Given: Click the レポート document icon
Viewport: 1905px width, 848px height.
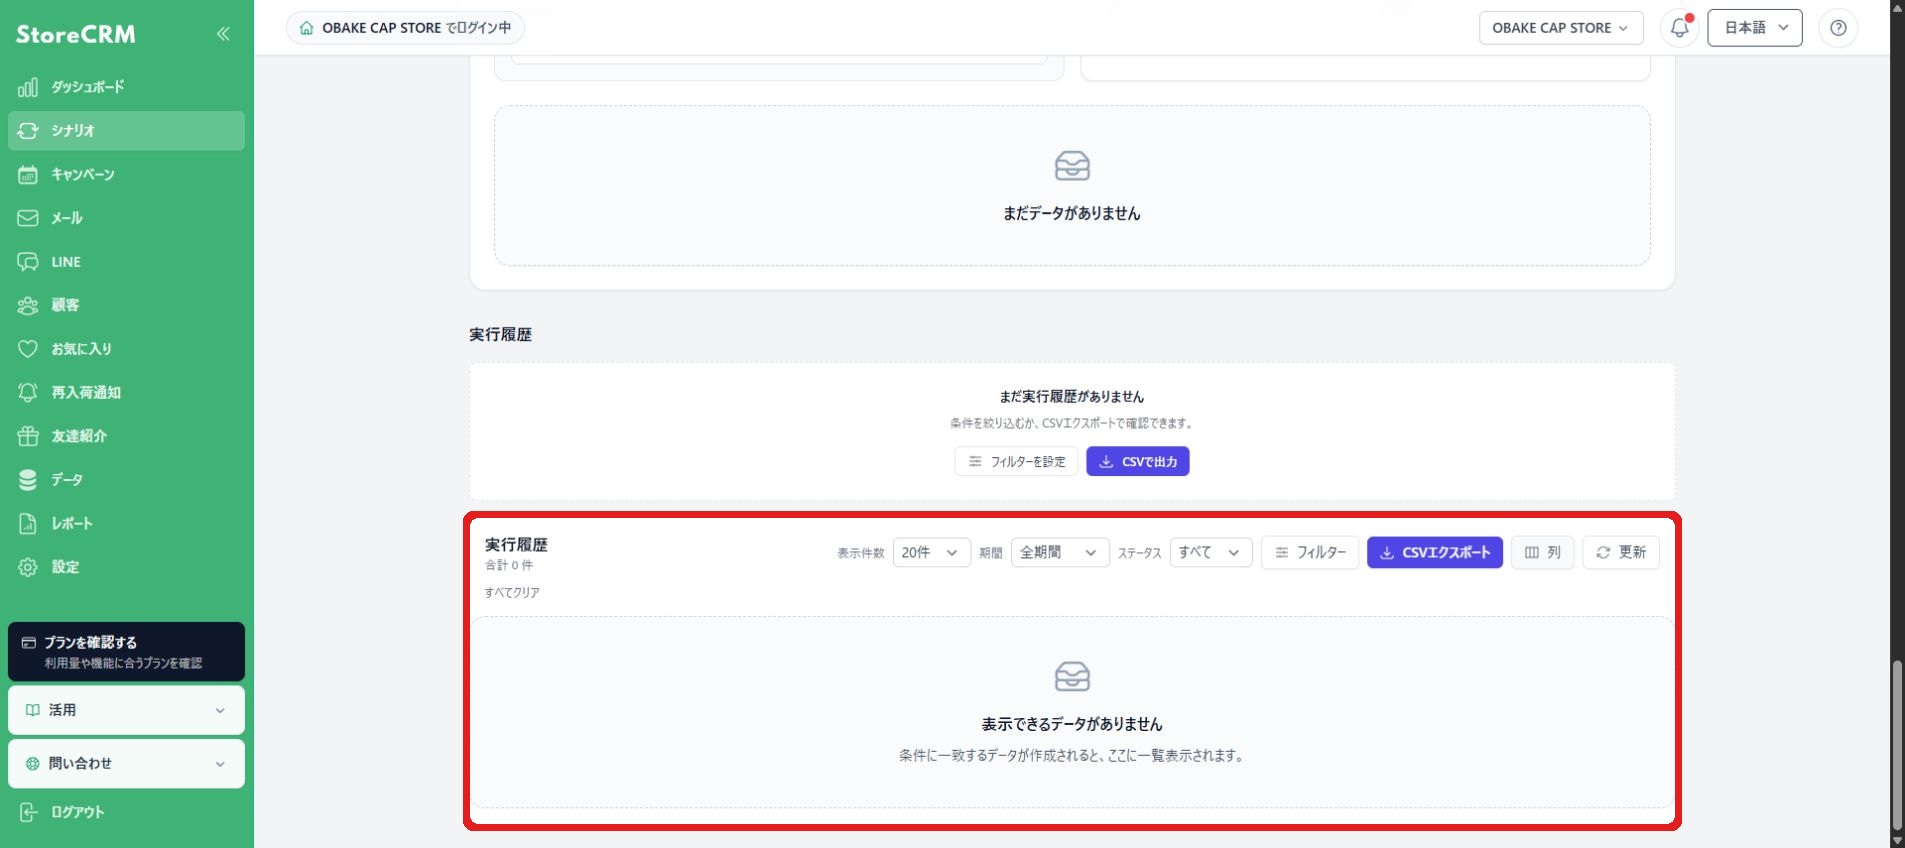Looking at the screenshot, I should pos(28,523).
